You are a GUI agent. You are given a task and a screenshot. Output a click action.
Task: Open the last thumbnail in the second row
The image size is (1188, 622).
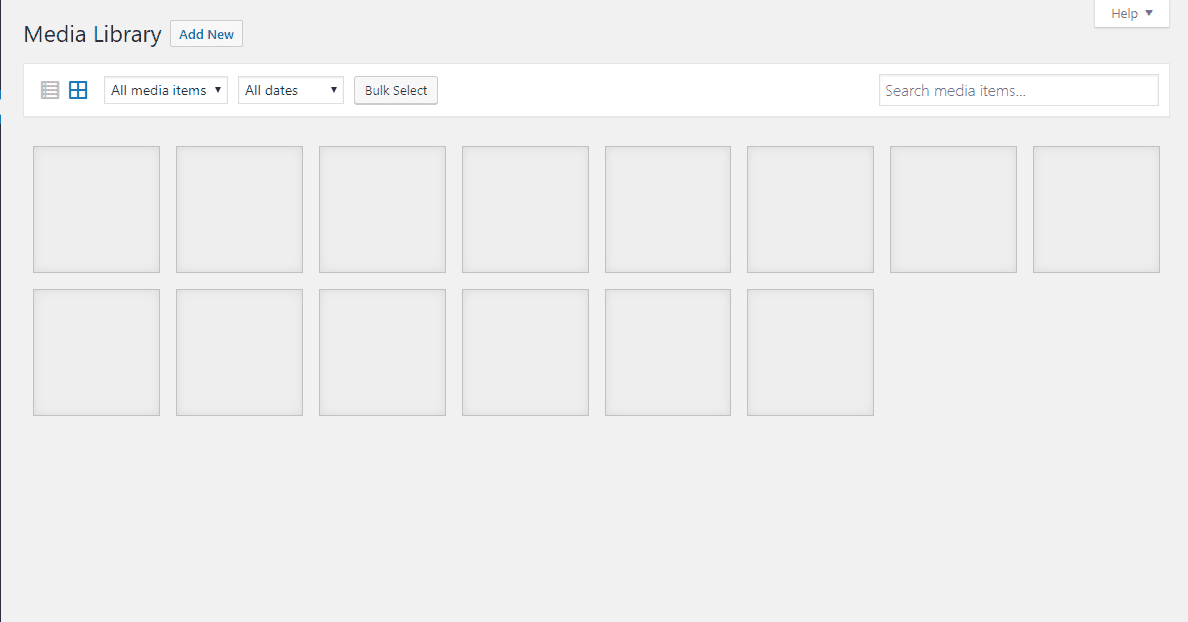[x=810, y=352]
